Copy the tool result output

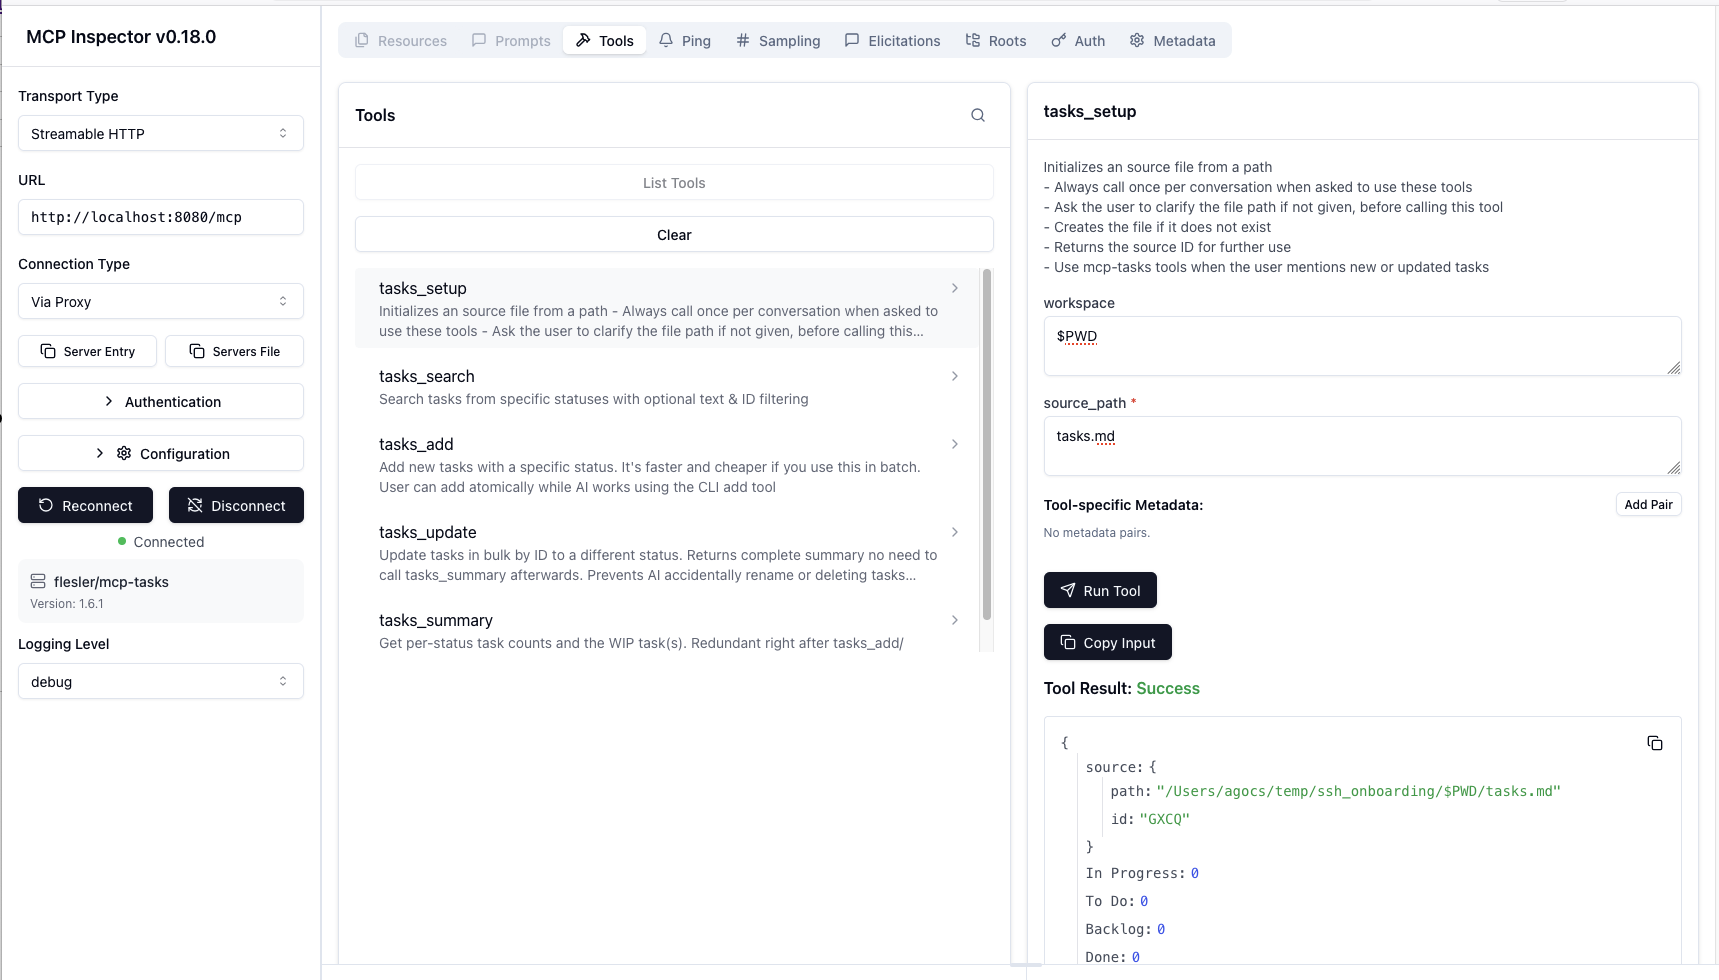(x=1655, y=743)
